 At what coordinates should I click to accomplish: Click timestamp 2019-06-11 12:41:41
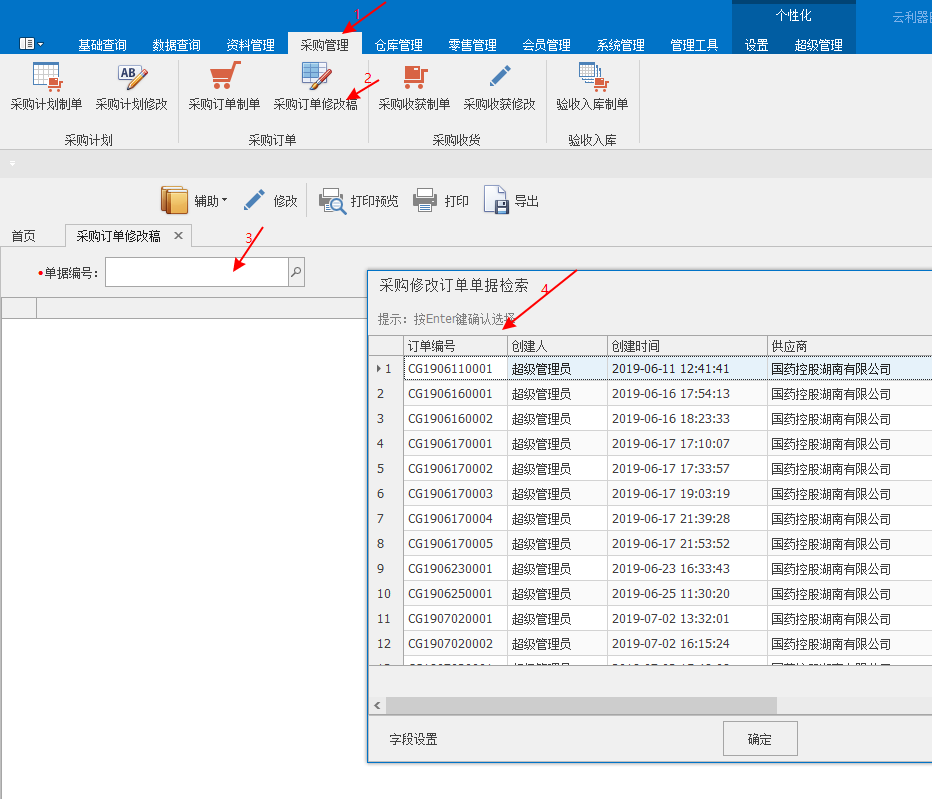click(x=670, y=369)
